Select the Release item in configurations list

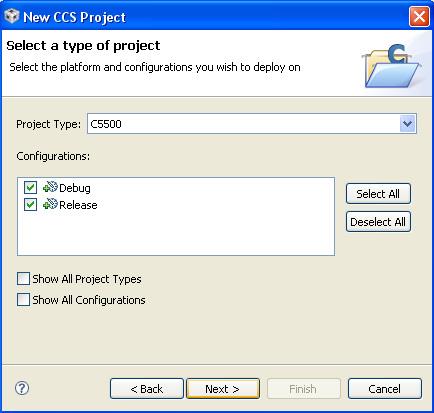click(x=78, y=205)
